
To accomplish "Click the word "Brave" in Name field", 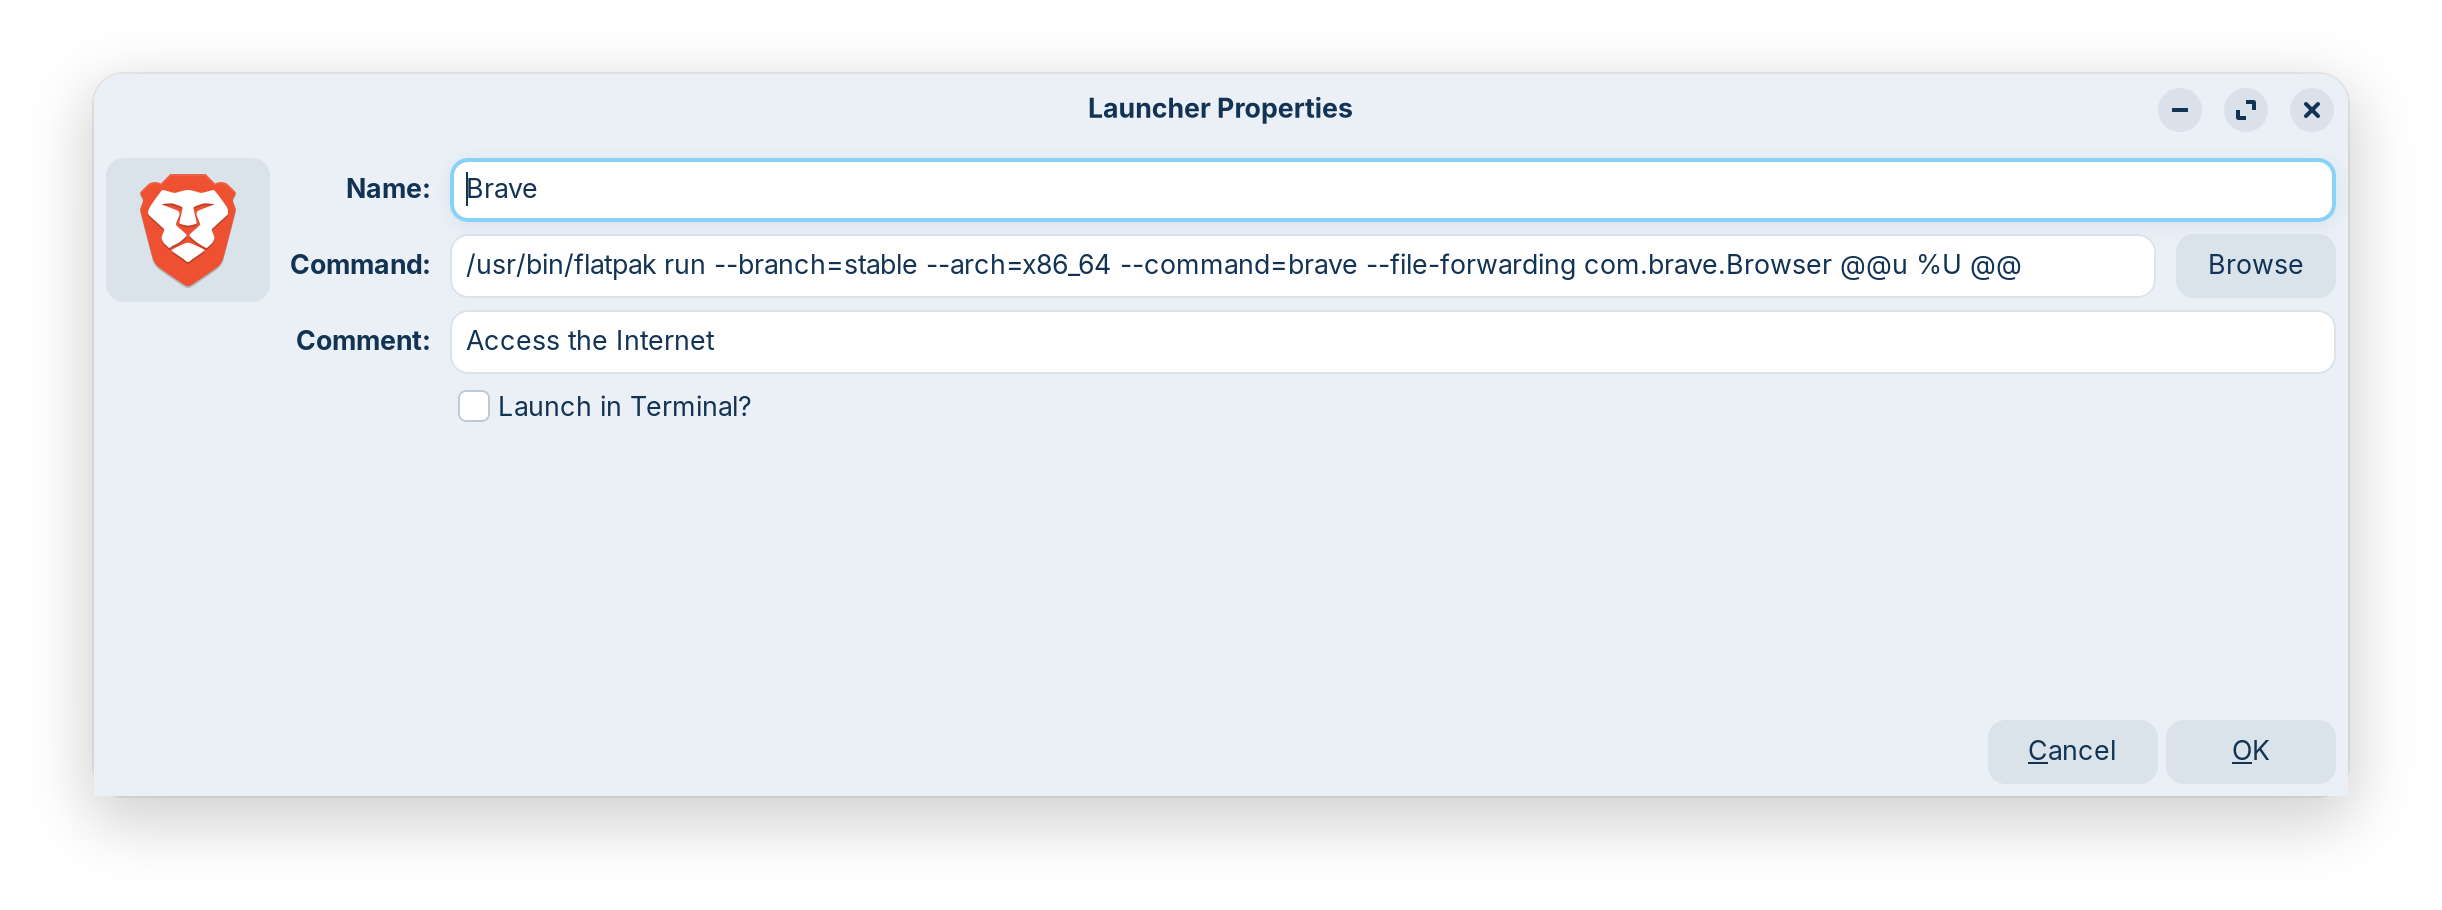I will (x=502, y=190).
